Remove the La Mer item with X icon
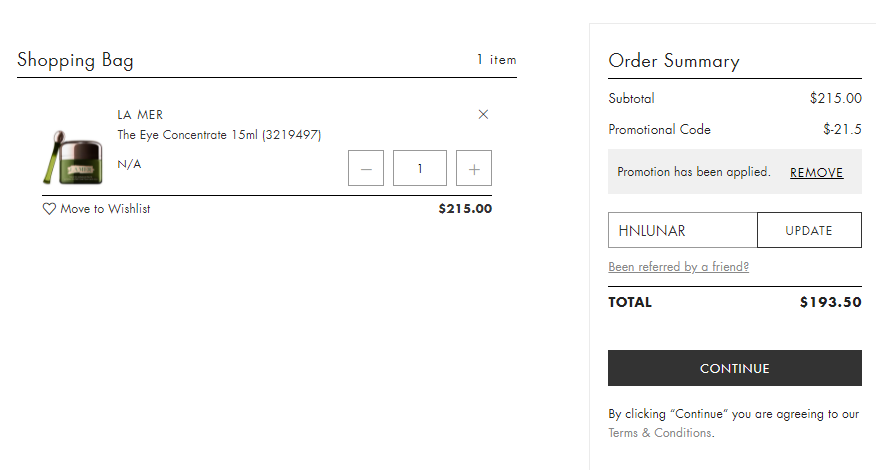The width and height of the screenshot is (876, 470). coord(484,115)
